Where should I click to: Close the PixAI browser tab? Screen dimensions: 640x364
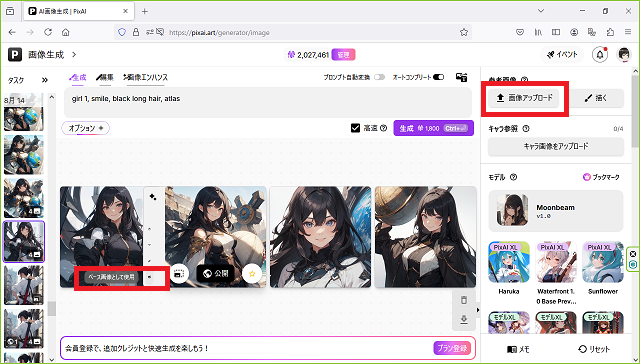coord(126,11)
